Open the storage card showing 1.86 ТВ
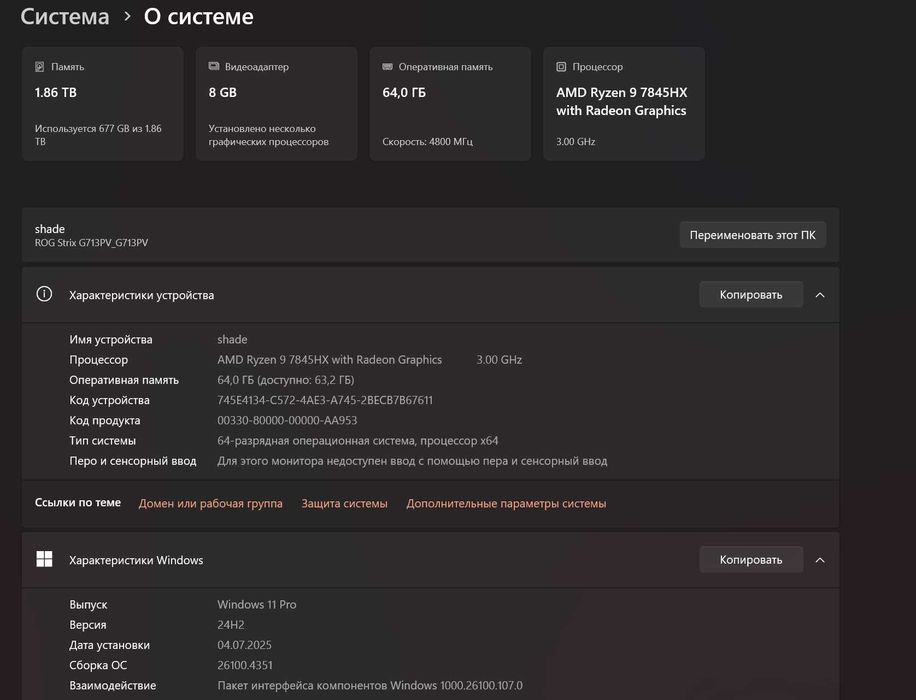The height and width of the screenshot is (700, 916). (102, 104)
